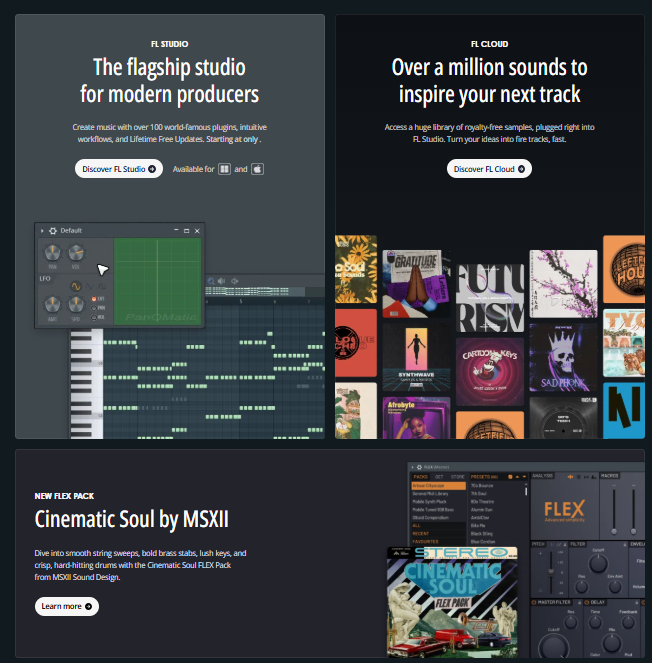Click the Cinematic Soul FLEX Pack artwork
652x663 pixels.
pos(452,602)
